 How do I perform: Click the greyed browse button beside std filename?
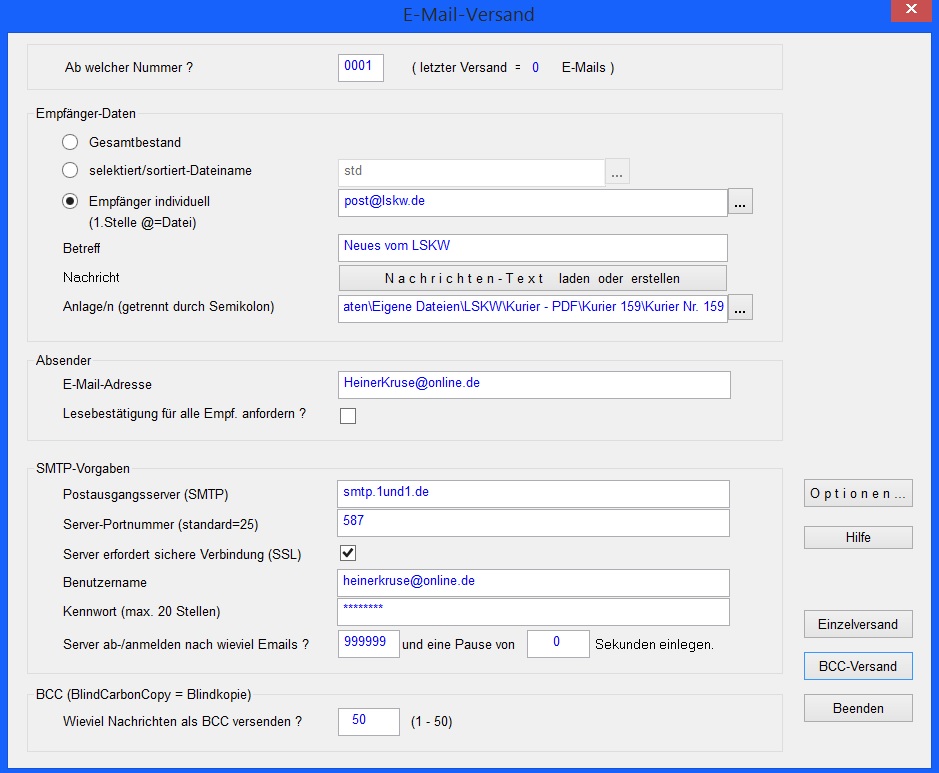[x=617, y=172]
